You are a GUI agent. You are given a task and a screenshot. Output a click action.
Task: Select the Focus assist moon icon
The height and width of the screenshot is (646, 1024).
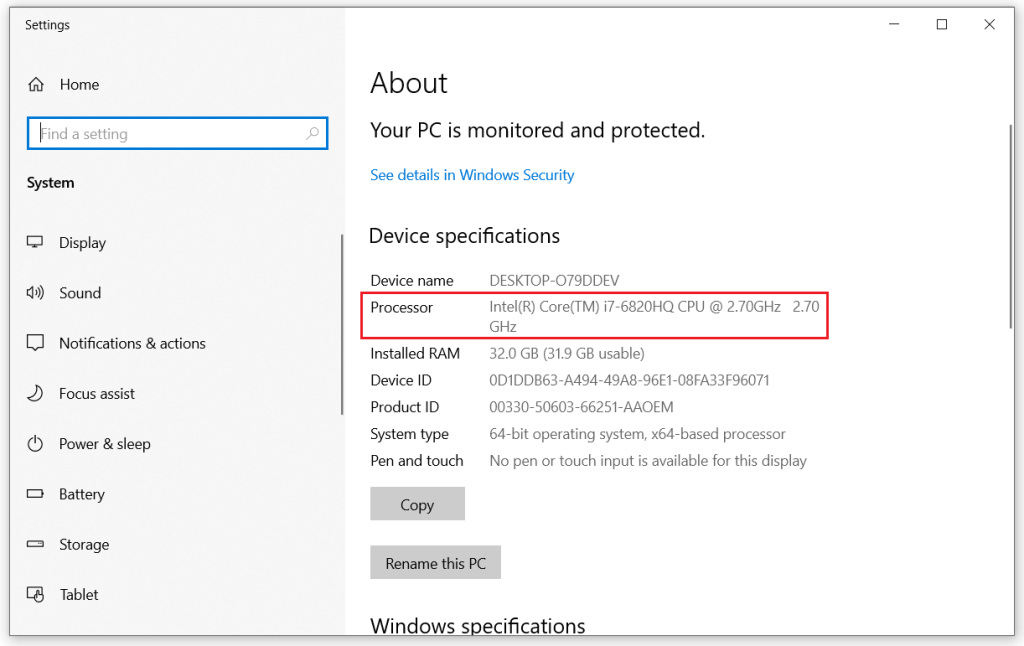coord(35,393)
